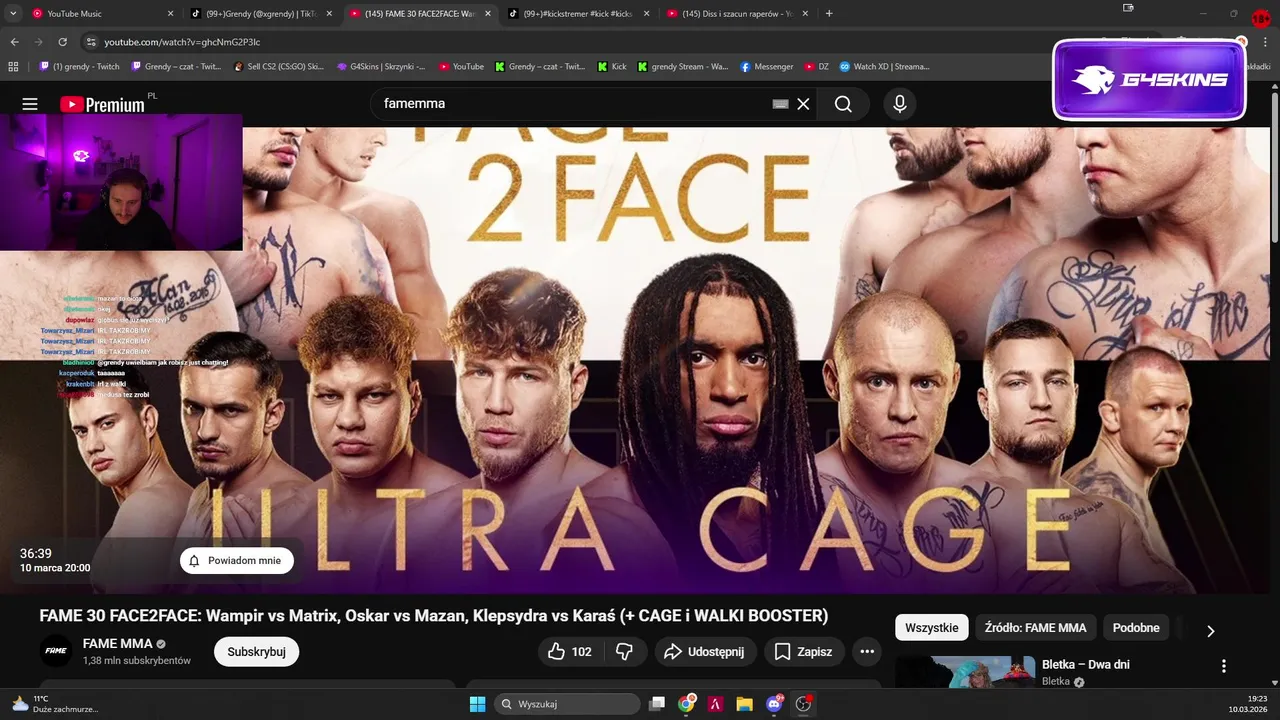Viewport: 1280px width, 720px height.
Task: Open Chrome from the taskbar
Action: pos(686,704)
